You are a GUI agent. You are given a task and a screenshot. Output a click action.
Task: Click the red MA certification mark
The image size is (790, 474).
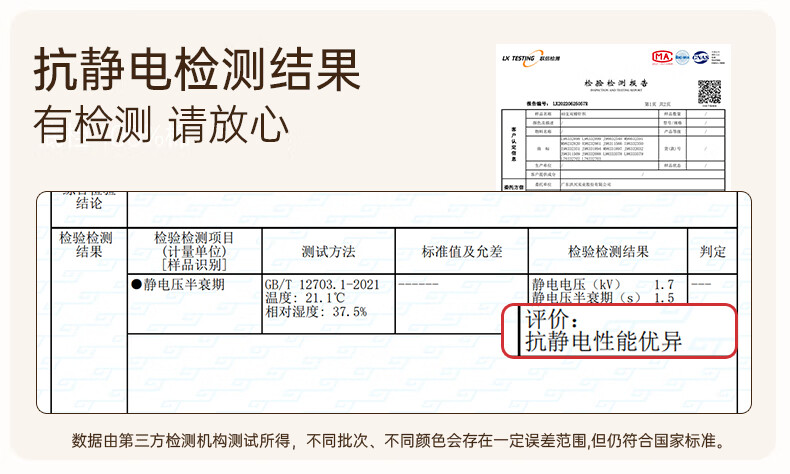pyautogui.click(x=659, y=57)
